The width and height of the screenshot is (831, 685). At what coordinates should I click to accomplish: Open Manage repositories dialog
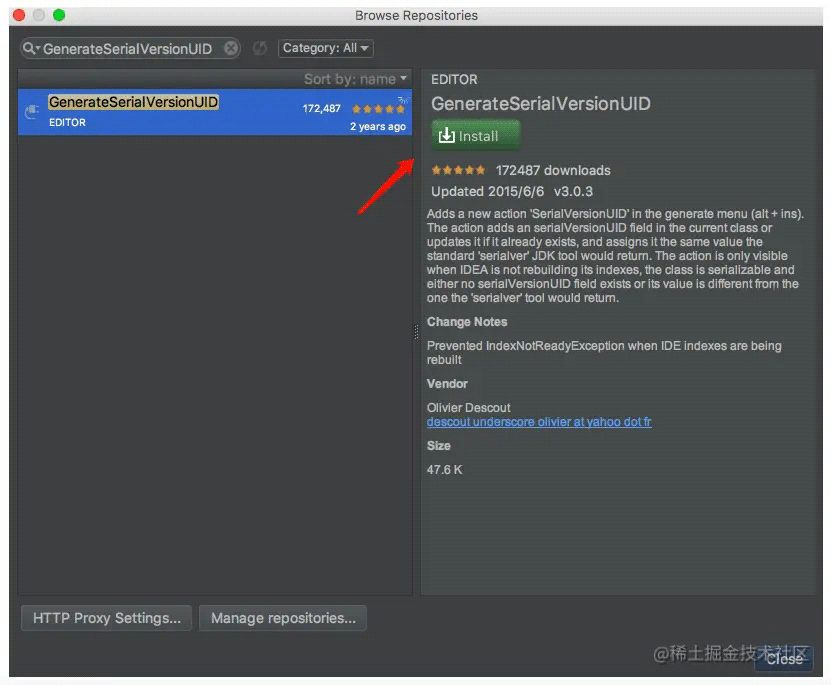pyautogui.click(x=283, y=618)
